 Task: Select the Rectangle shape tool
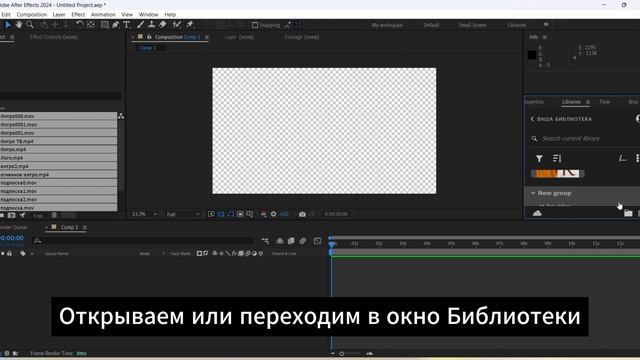point(104,25)
